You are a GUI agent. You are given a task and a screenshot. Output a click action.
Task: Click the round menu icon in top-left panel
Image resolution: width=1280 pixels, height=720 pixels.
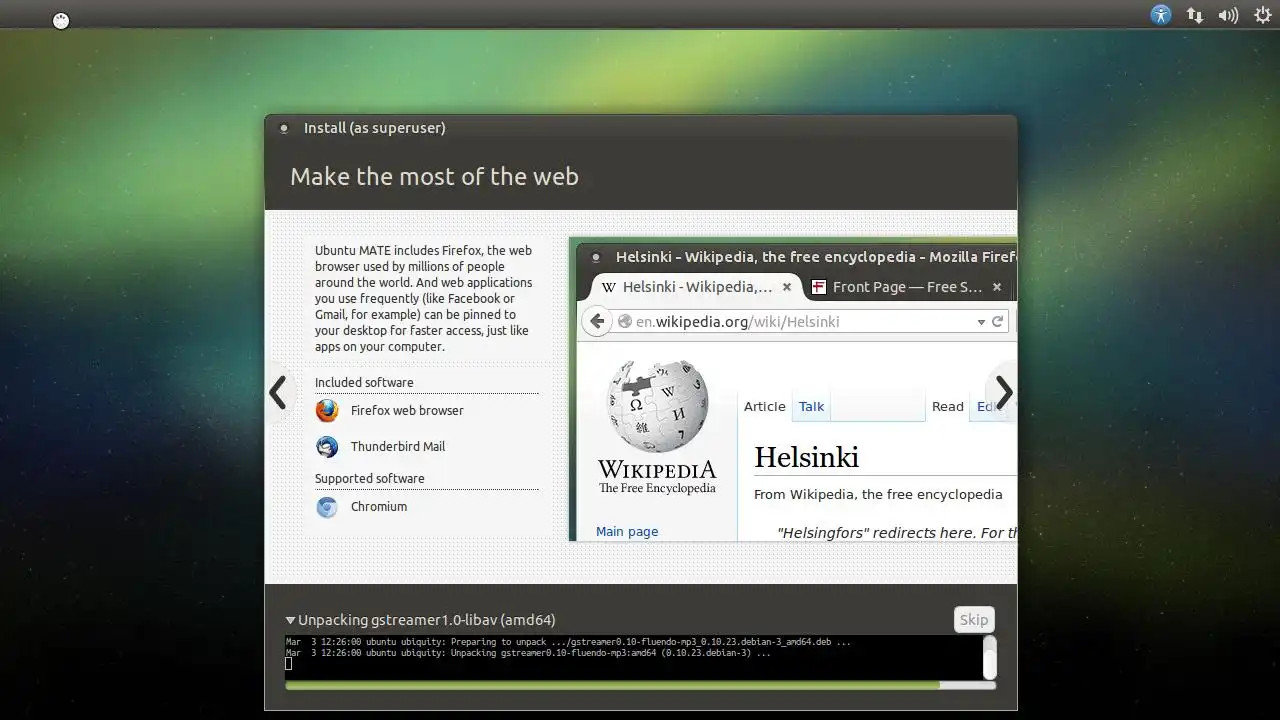[61, 20]
